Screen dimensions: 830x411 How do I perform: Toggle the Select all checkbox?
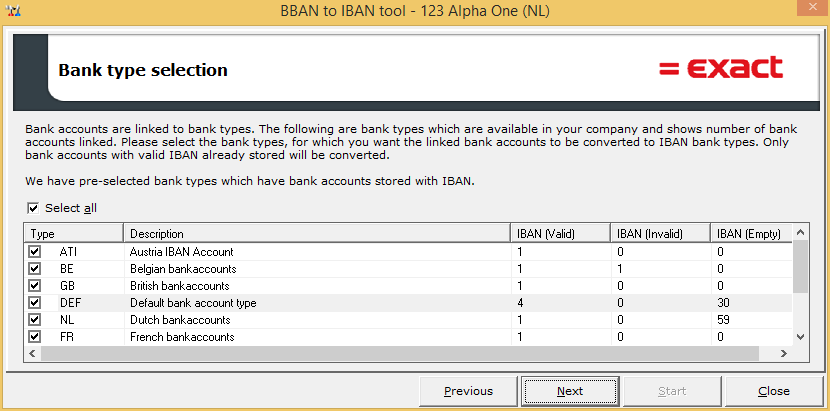[33, 208]
